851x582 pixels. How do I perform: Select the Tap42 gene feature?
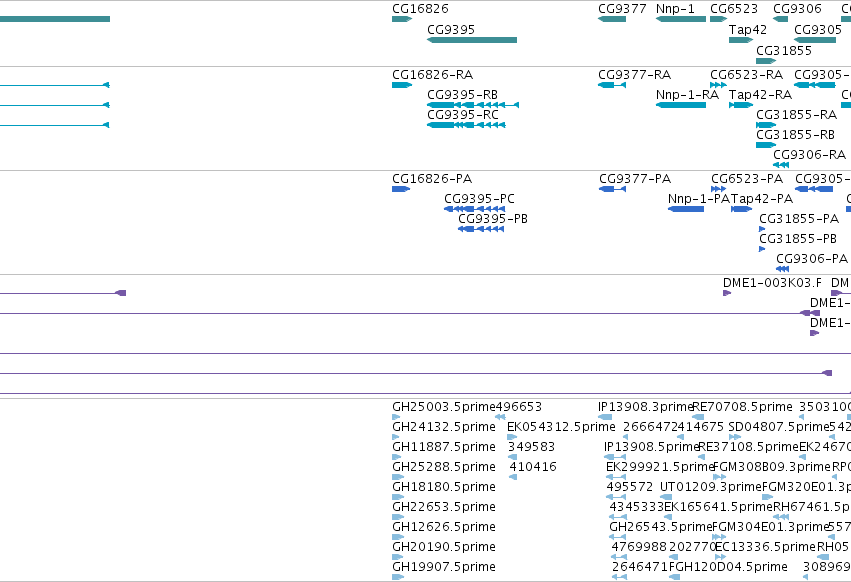click(x=741, y=40)
